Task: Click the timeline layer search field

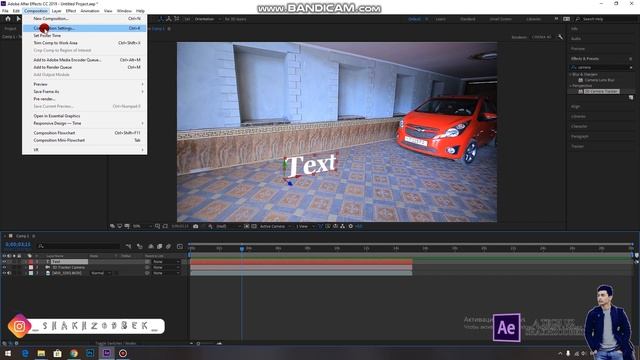Action: [79, 246]
